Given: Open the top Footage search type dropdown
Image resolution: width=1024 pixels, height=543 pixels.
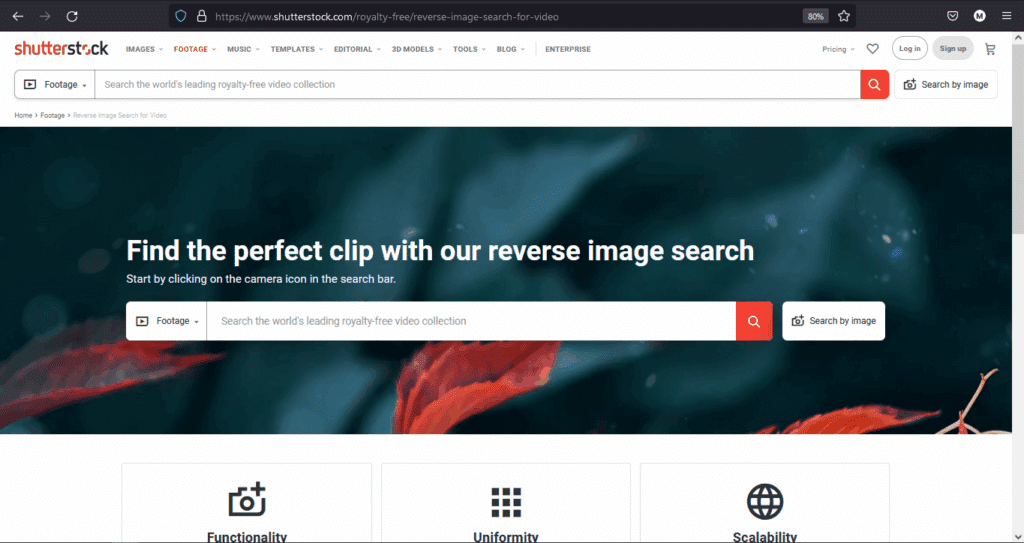Looking at the screenshot, I should point(55,84).
